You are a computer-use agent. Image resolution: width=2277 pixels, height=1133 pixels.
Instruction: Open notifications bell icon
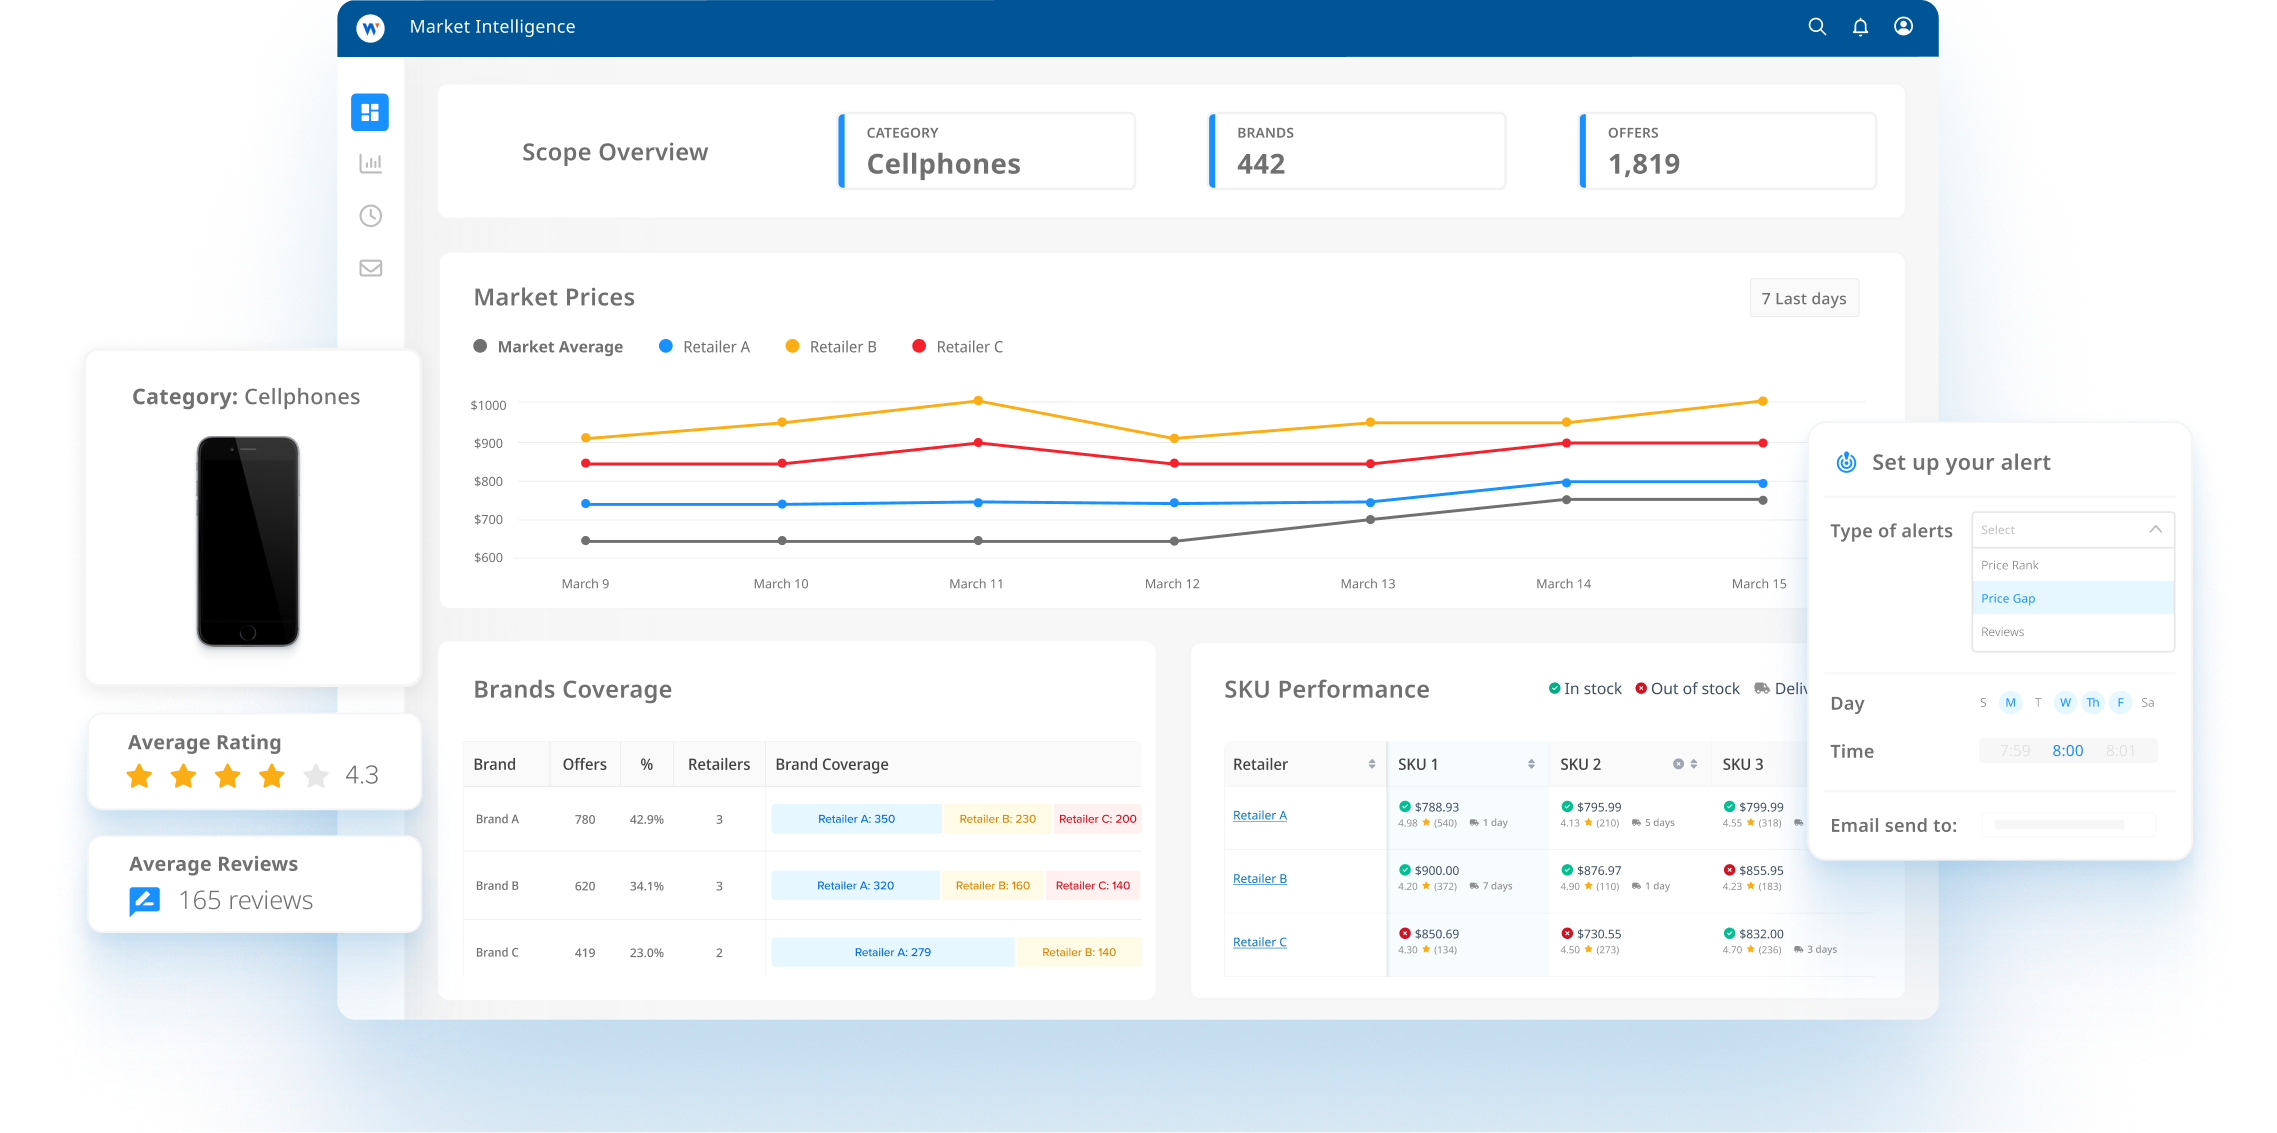point(1860,27)
